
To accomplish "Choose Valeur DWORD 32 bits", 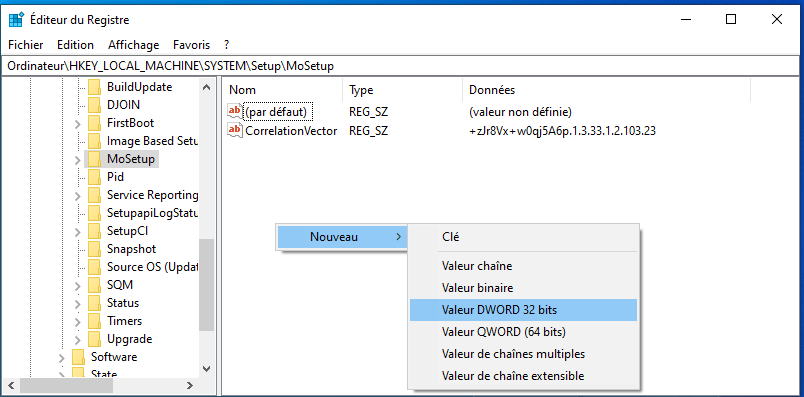I will (x=523, y=310).
